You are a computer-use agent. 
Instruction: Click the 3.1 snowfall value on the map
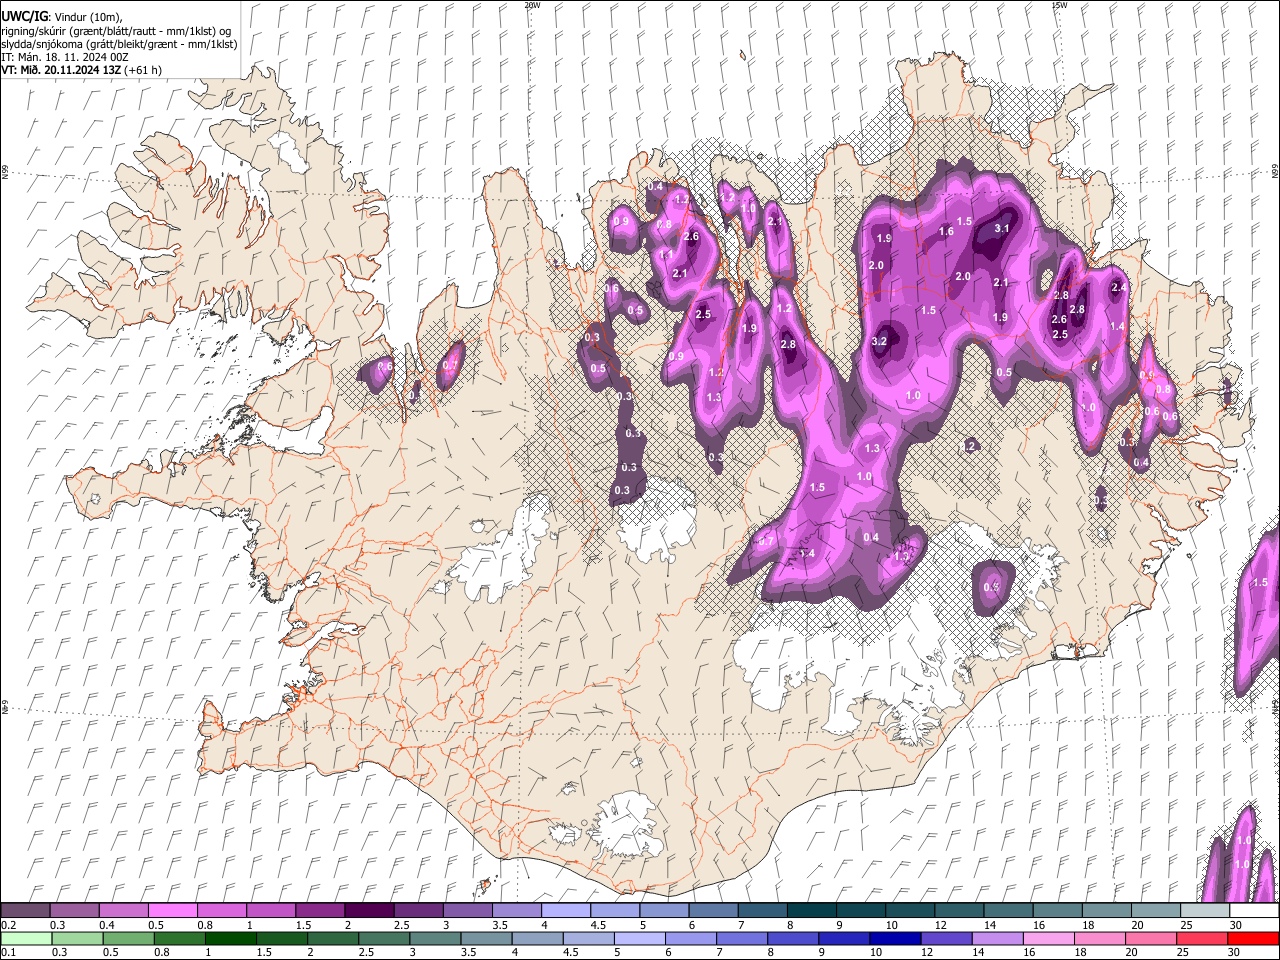coord(1003,228)
